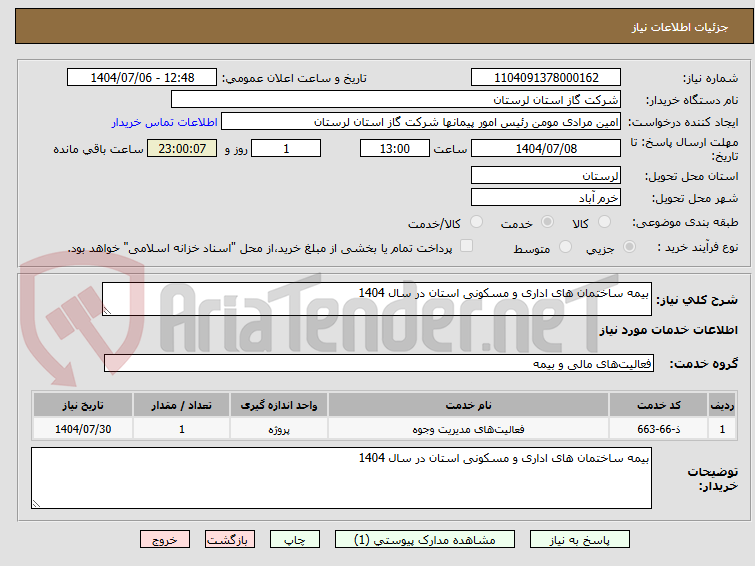Select the جزیی purchase type radio
Screen dimensions: 755x566
629,247
